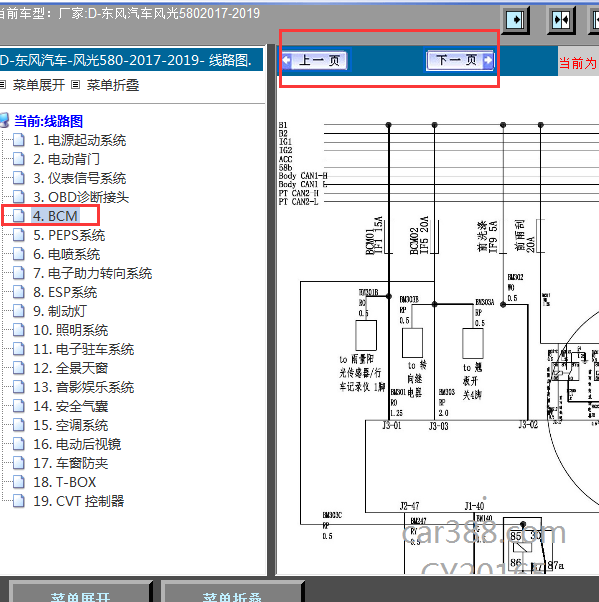The image size is (599, 602).
Task: Click the right-arrow panel toolbar icon
Action: [515, 20]
